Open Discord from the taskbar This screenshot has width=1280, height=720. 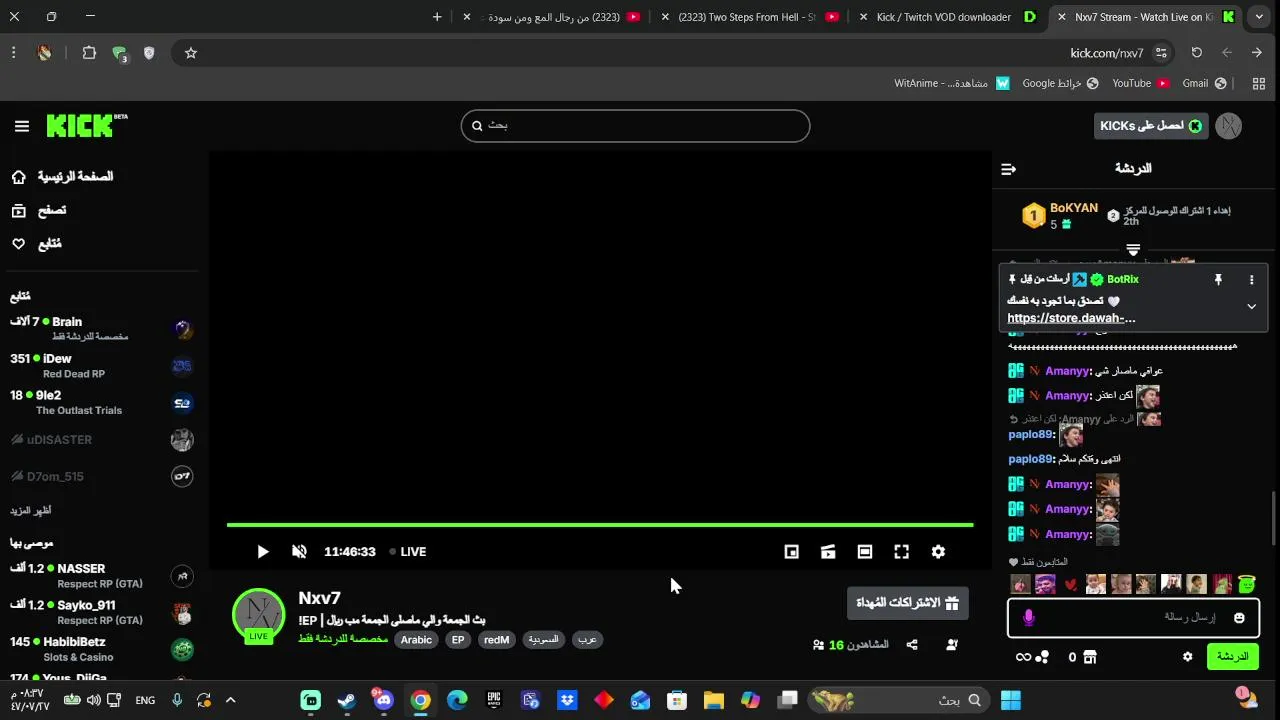pyautogui.click(x=383, y=700)
